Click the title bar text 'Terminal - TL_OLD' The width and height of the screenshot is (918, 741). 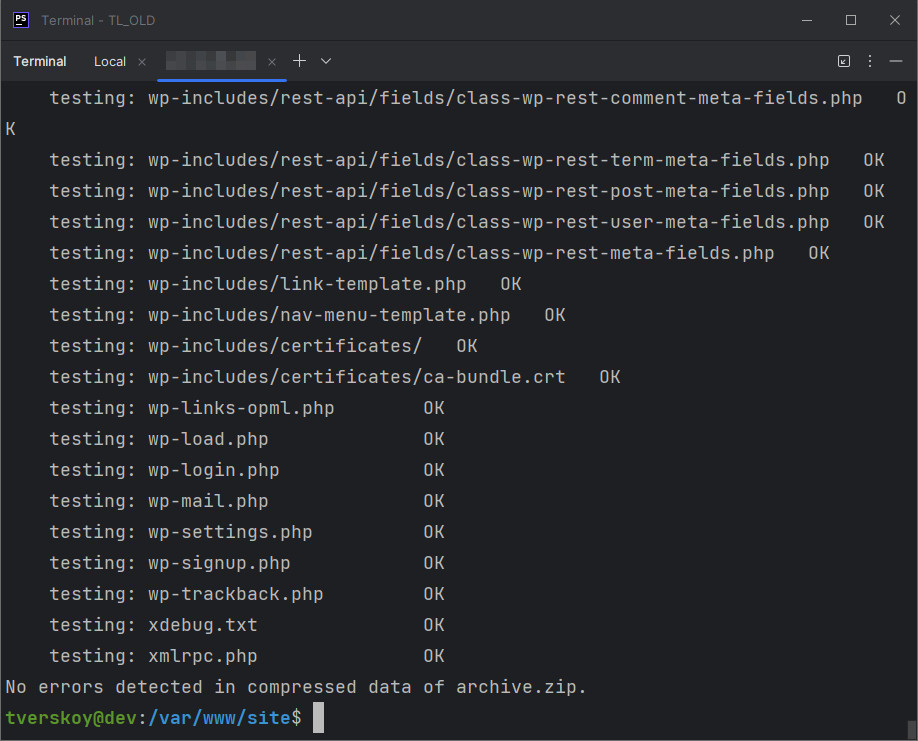98,20
